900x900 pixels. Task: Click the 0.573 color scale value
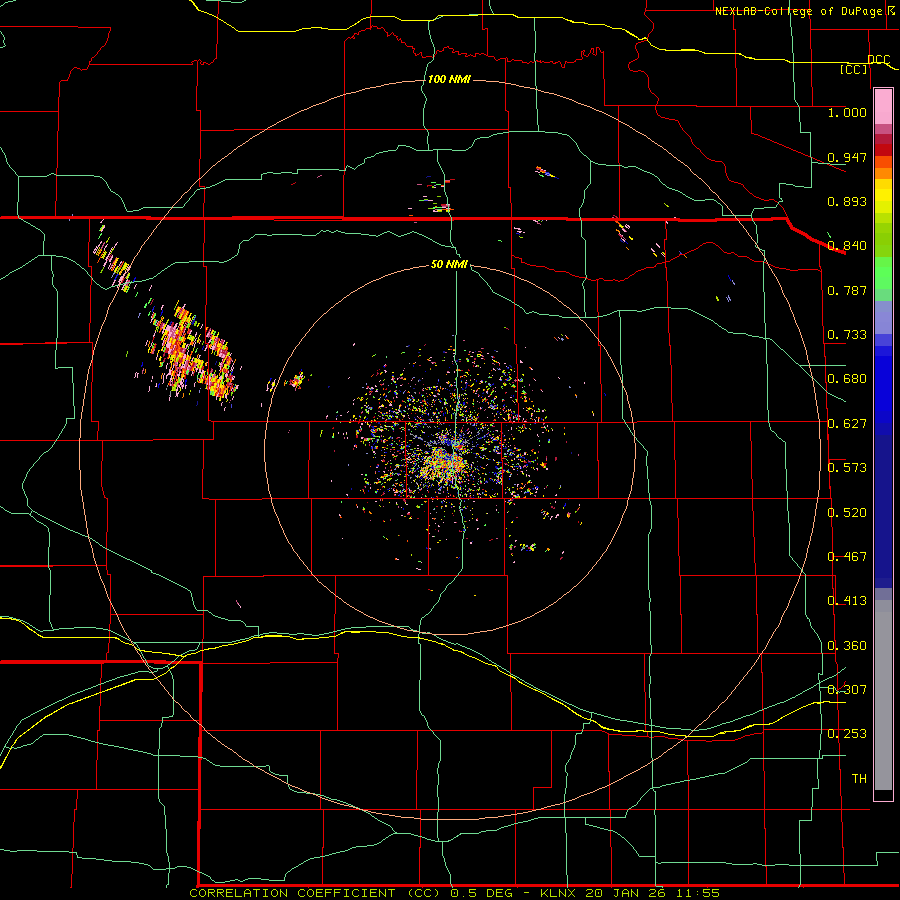pos(847,468)
